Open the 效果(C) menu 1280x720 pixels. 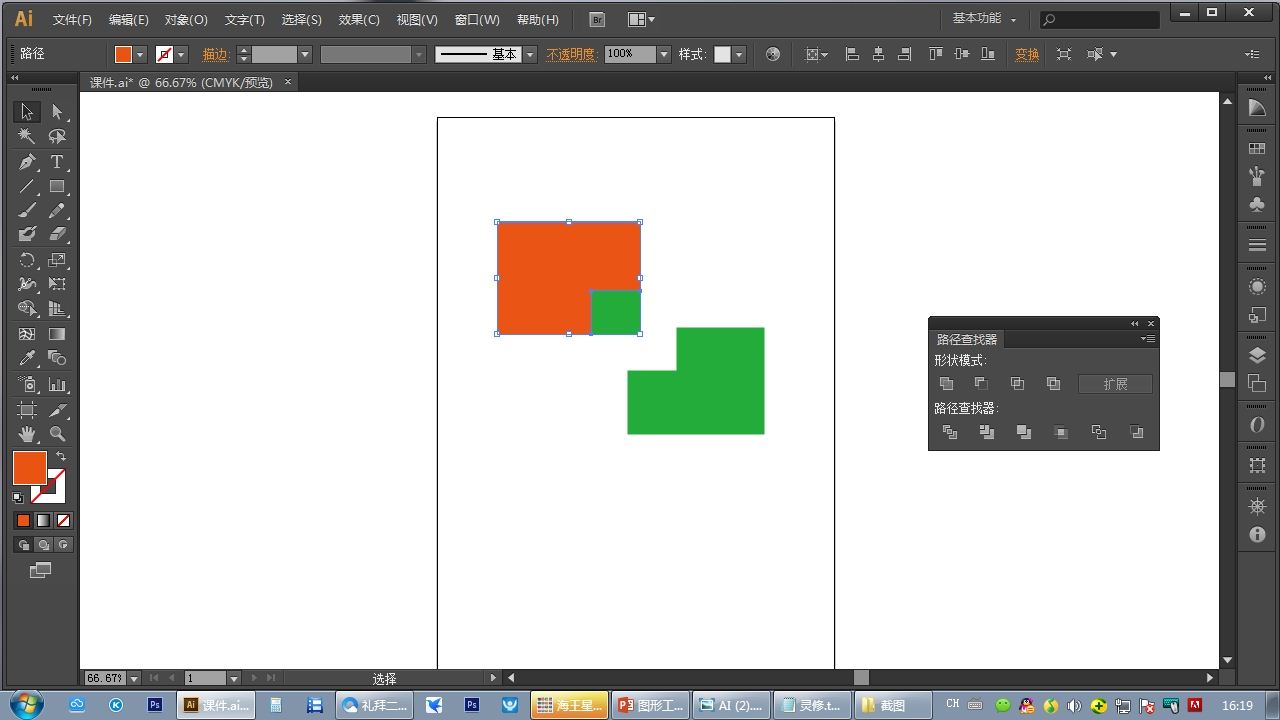click(x=359, y=20)
